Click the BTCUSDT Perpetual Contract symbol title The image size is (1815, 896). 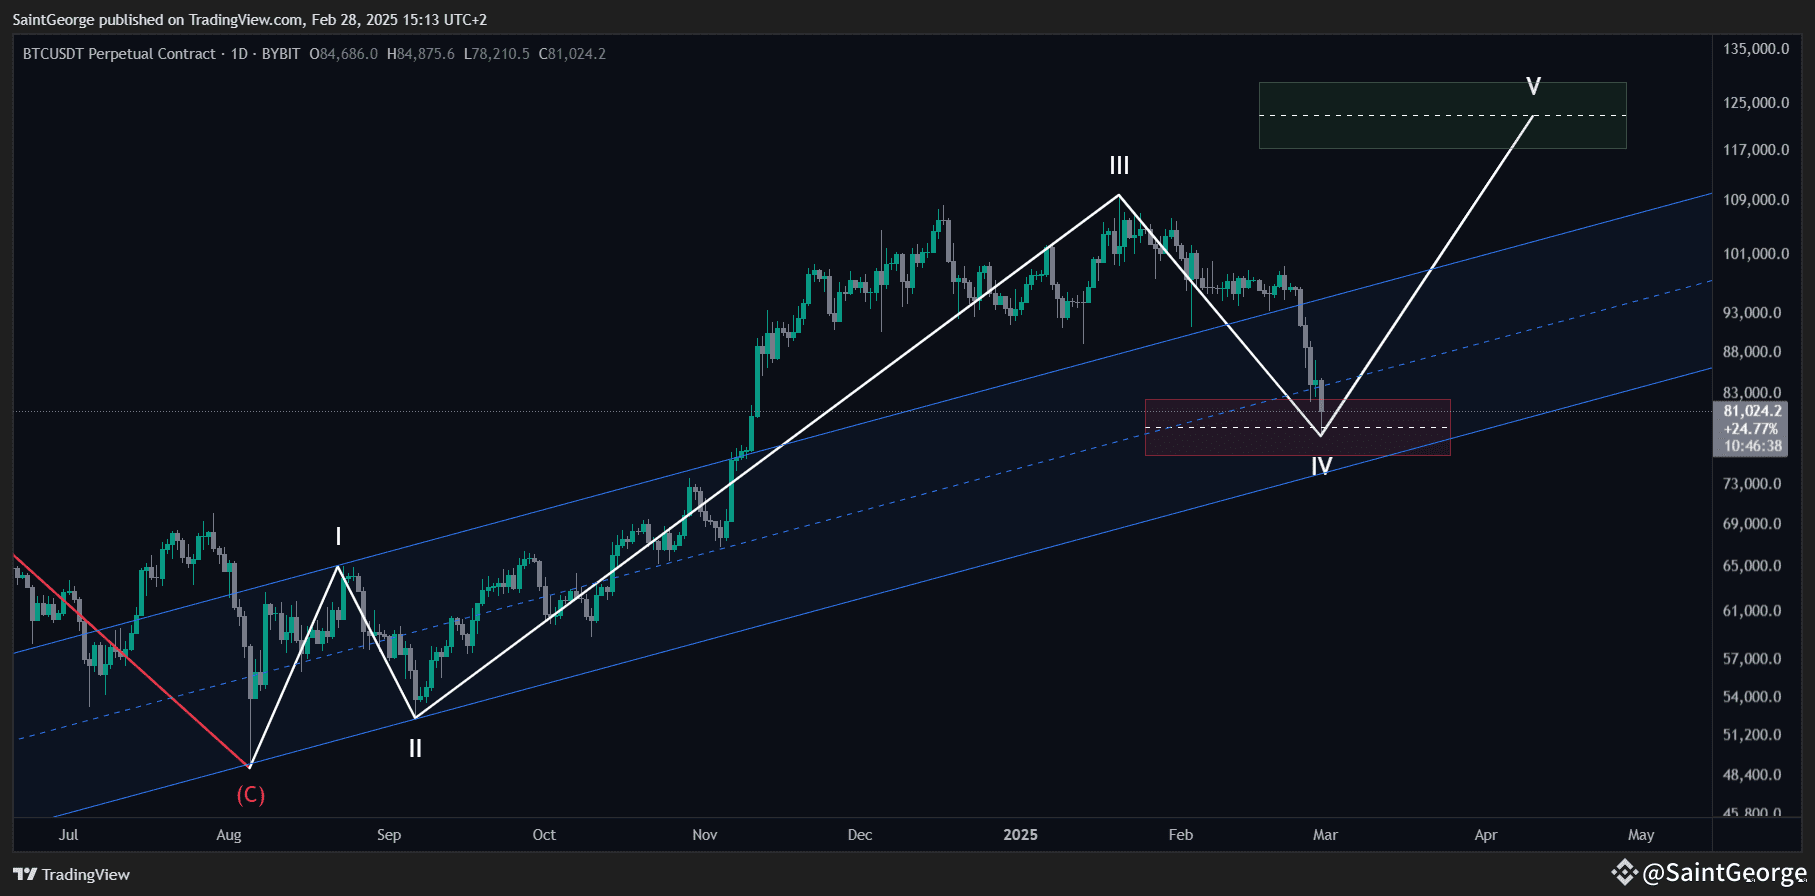(119, 54)
